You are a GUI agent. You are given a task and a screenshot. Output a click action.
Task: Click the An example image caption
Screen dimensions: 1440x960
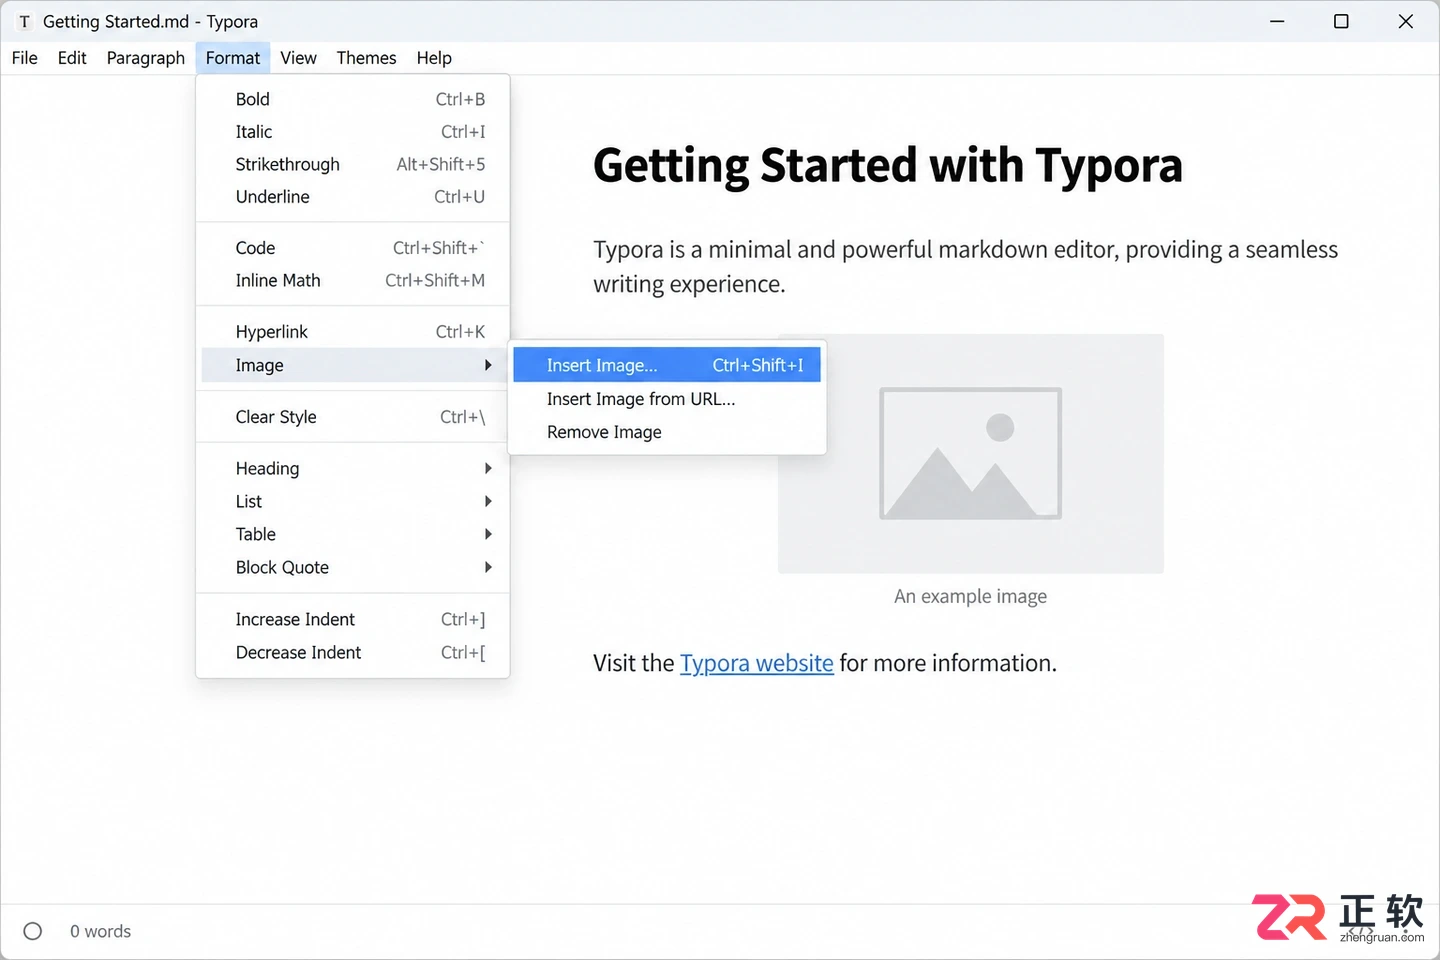[970, 596]
